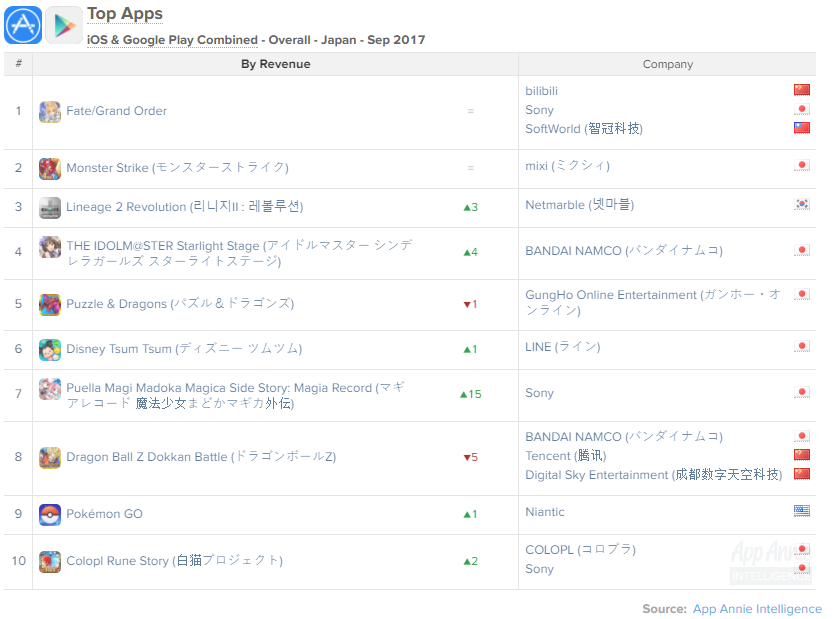This screenshot has width=838, height=619.
Task: Open the mixi company link
Action: tap(568, 166)
